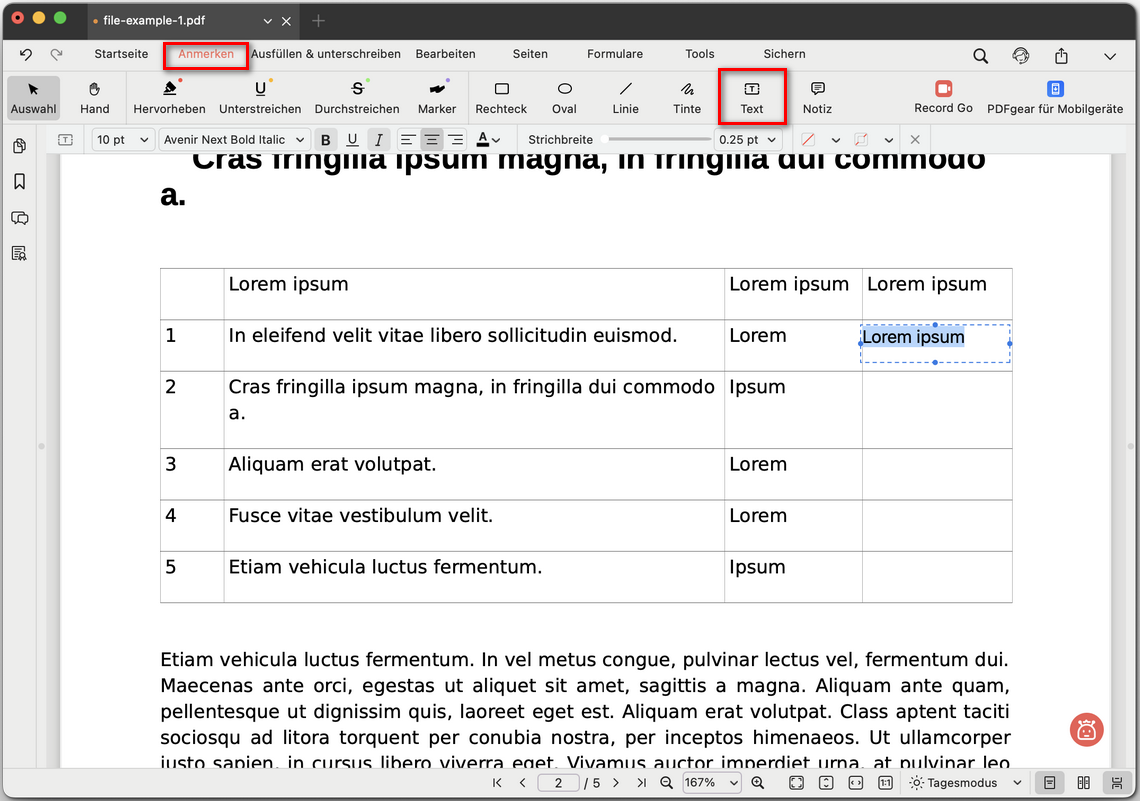1140x801 pixels.
Task: Choose the Rechteck shape tool
Action: tap(501, 97)
